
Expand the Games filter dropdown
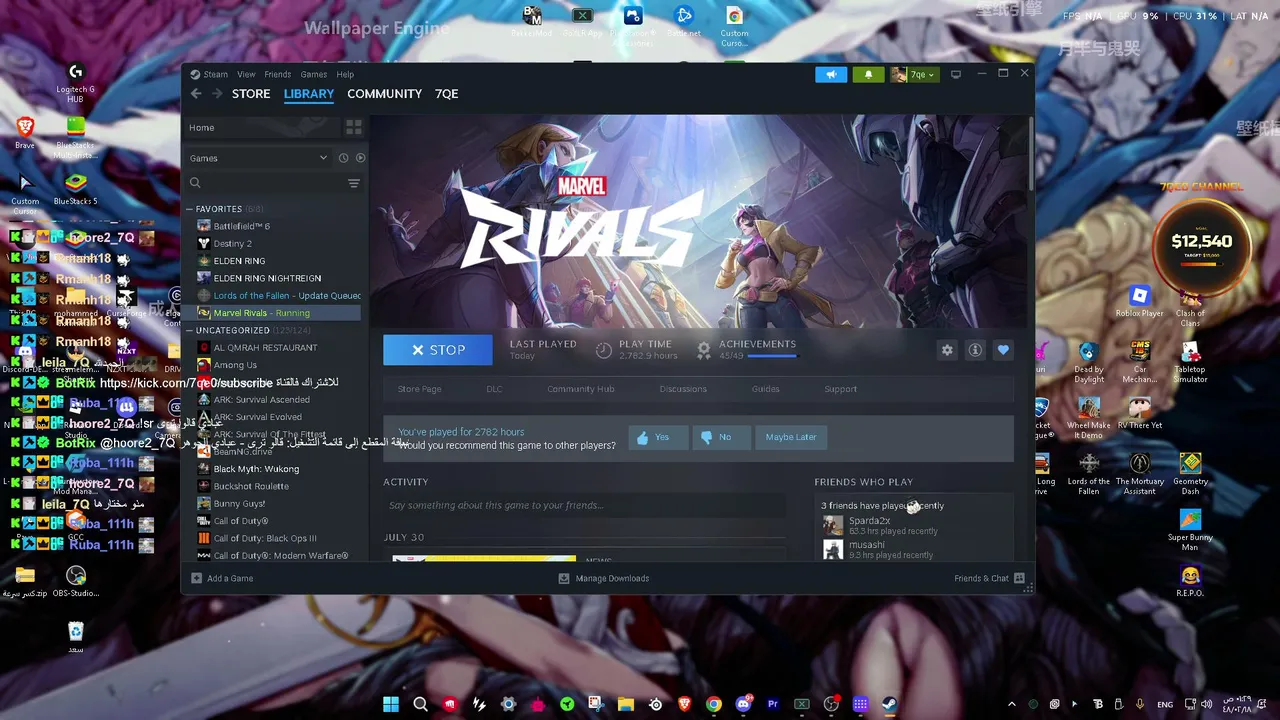tap(259, 158)
